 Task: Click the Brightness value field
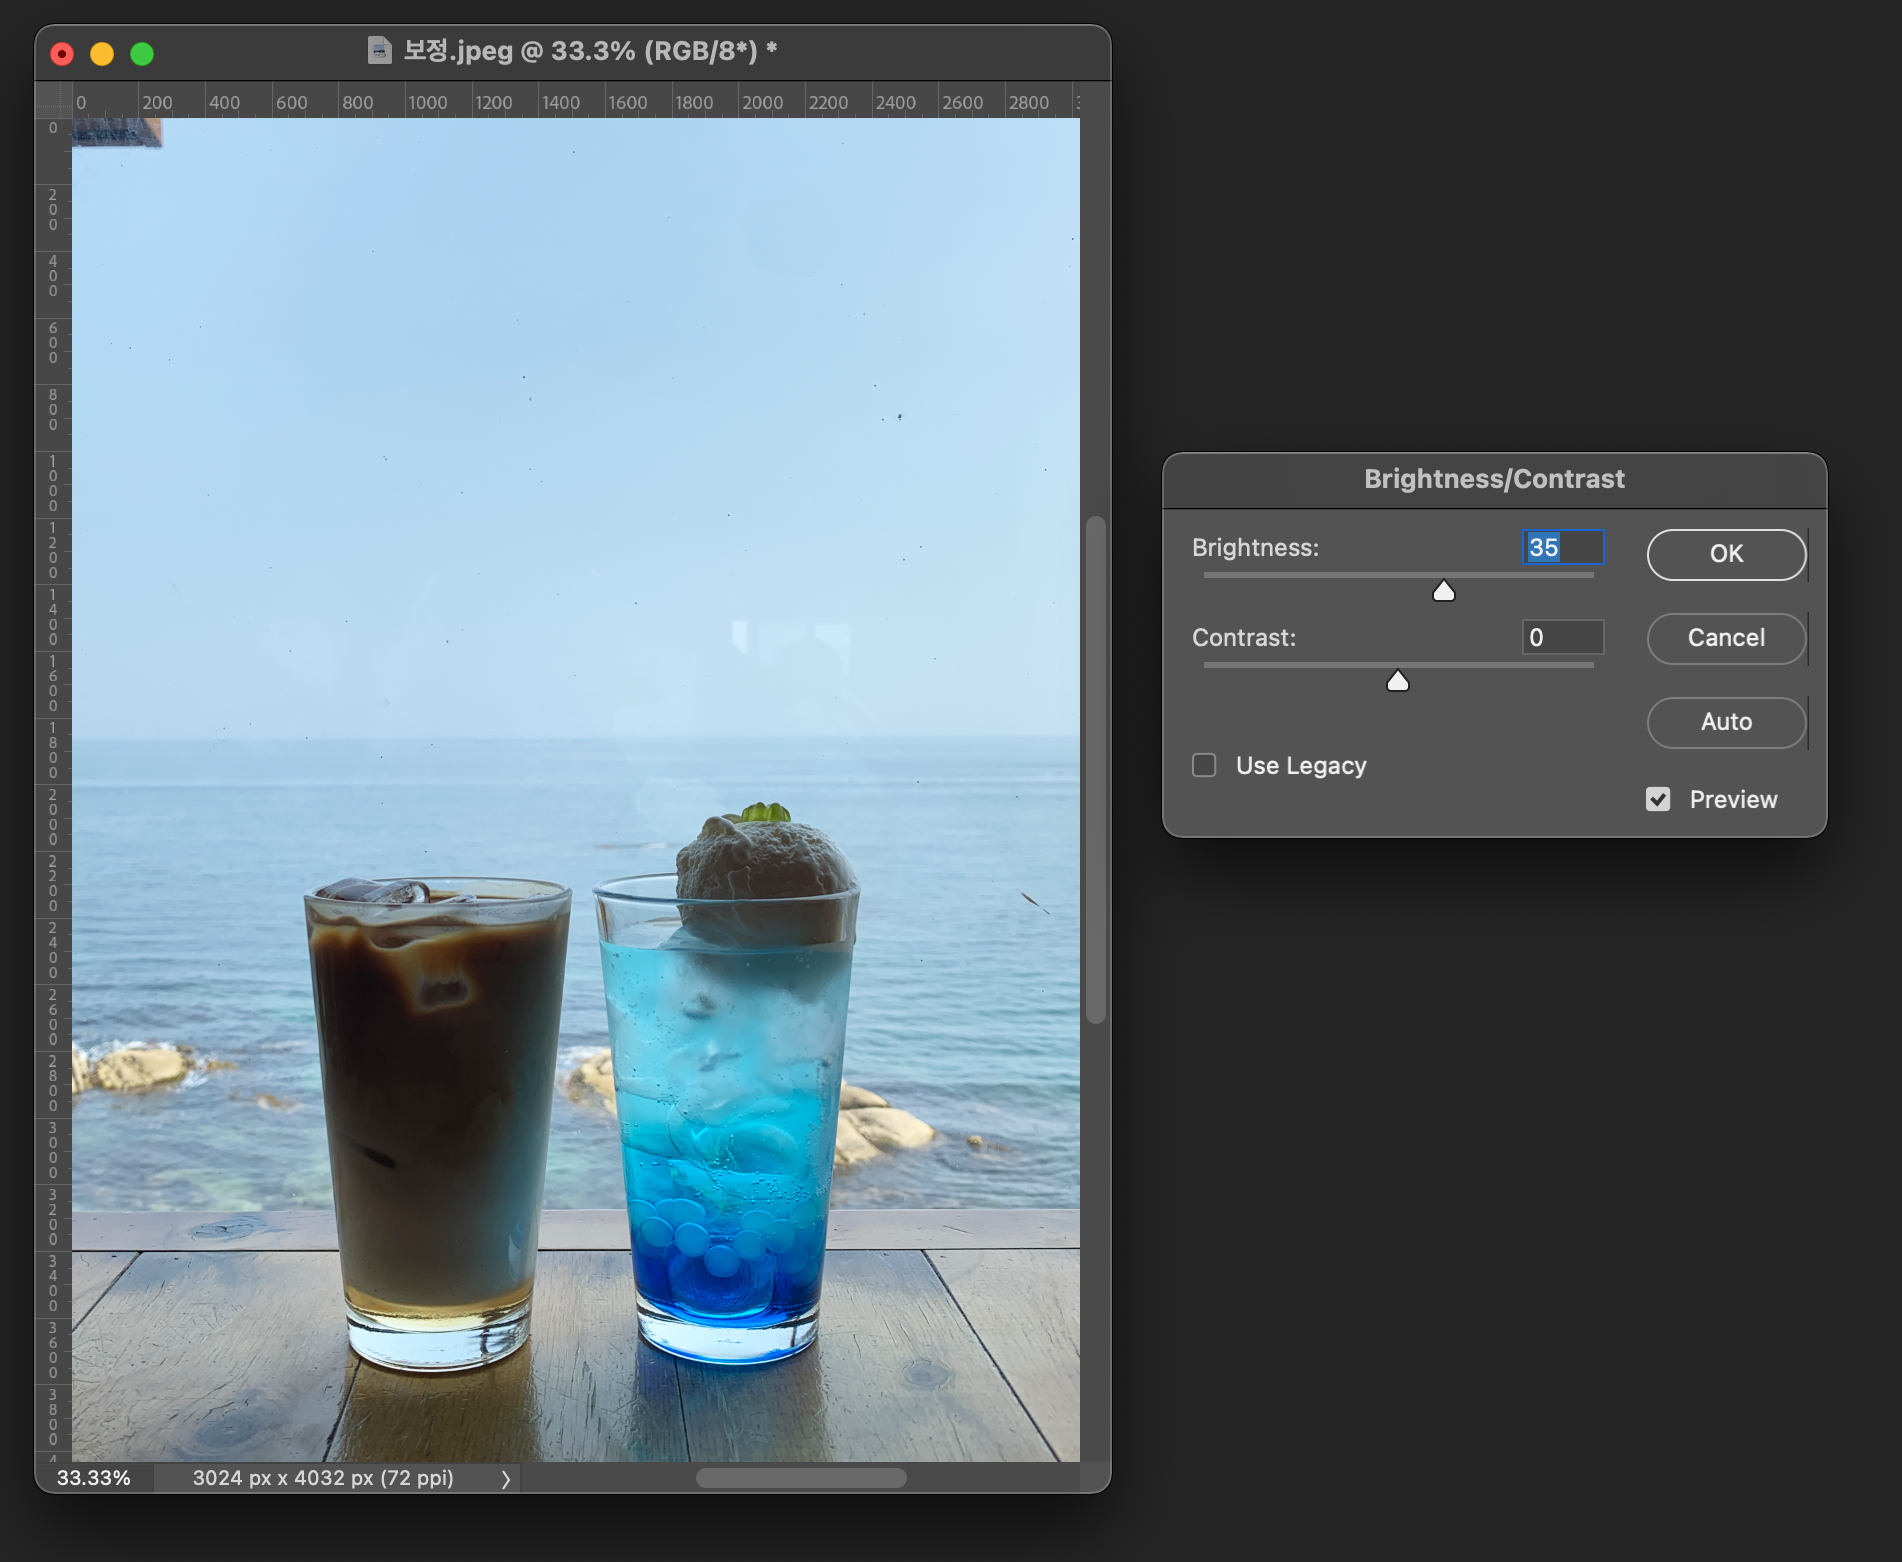1563,547
